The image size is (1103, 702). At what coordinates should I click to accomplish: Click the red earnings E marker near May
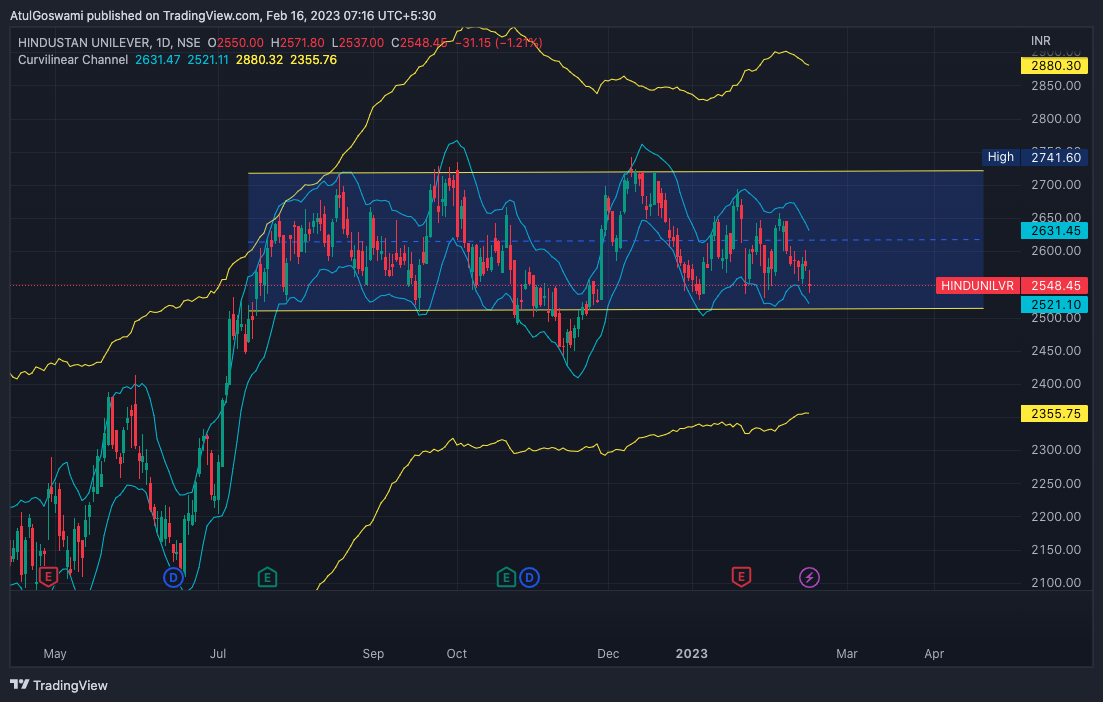[48, 577]
